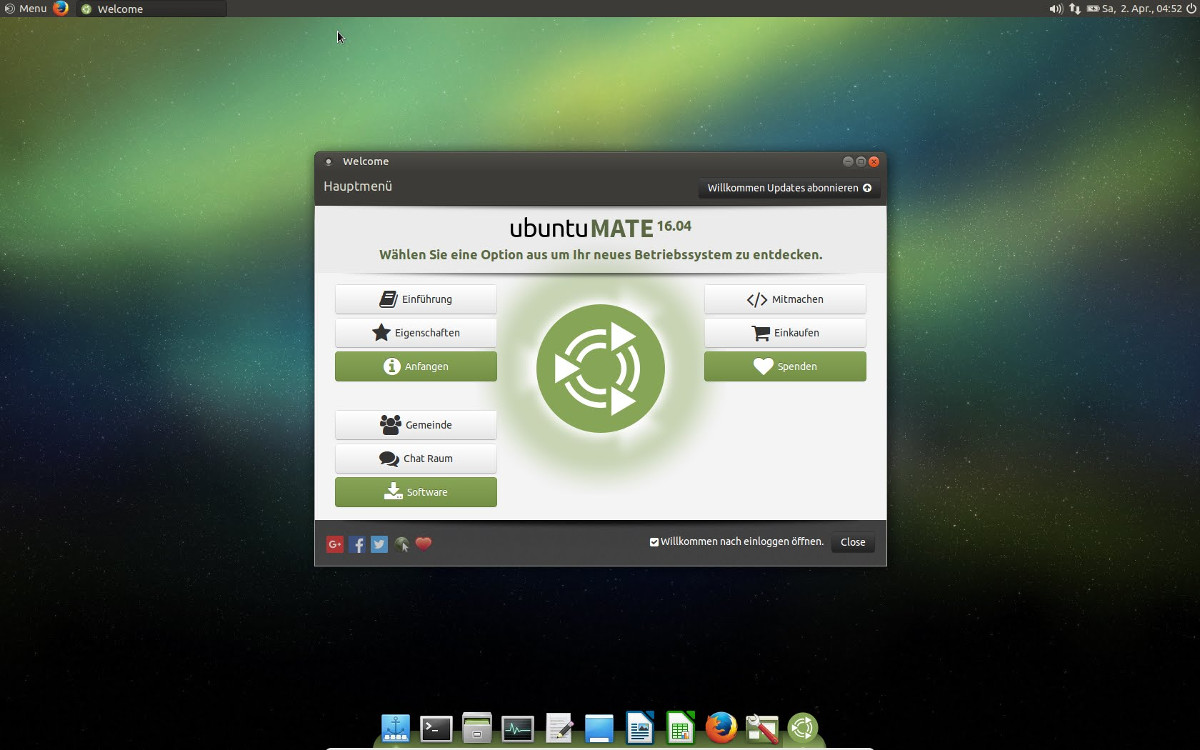Maximize the Welcome window

point(861,161)
